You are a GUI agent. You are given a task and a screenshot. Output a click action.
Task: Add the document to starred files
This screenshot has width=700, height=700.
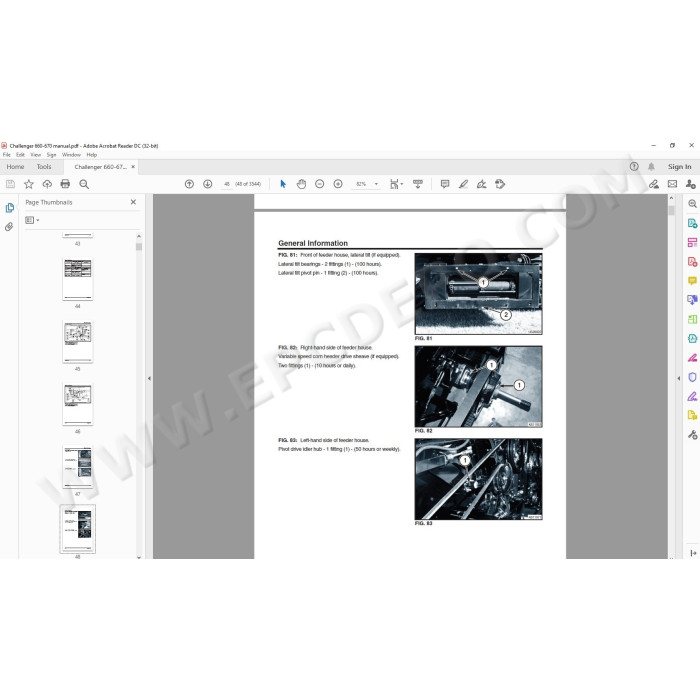(28, 184)
